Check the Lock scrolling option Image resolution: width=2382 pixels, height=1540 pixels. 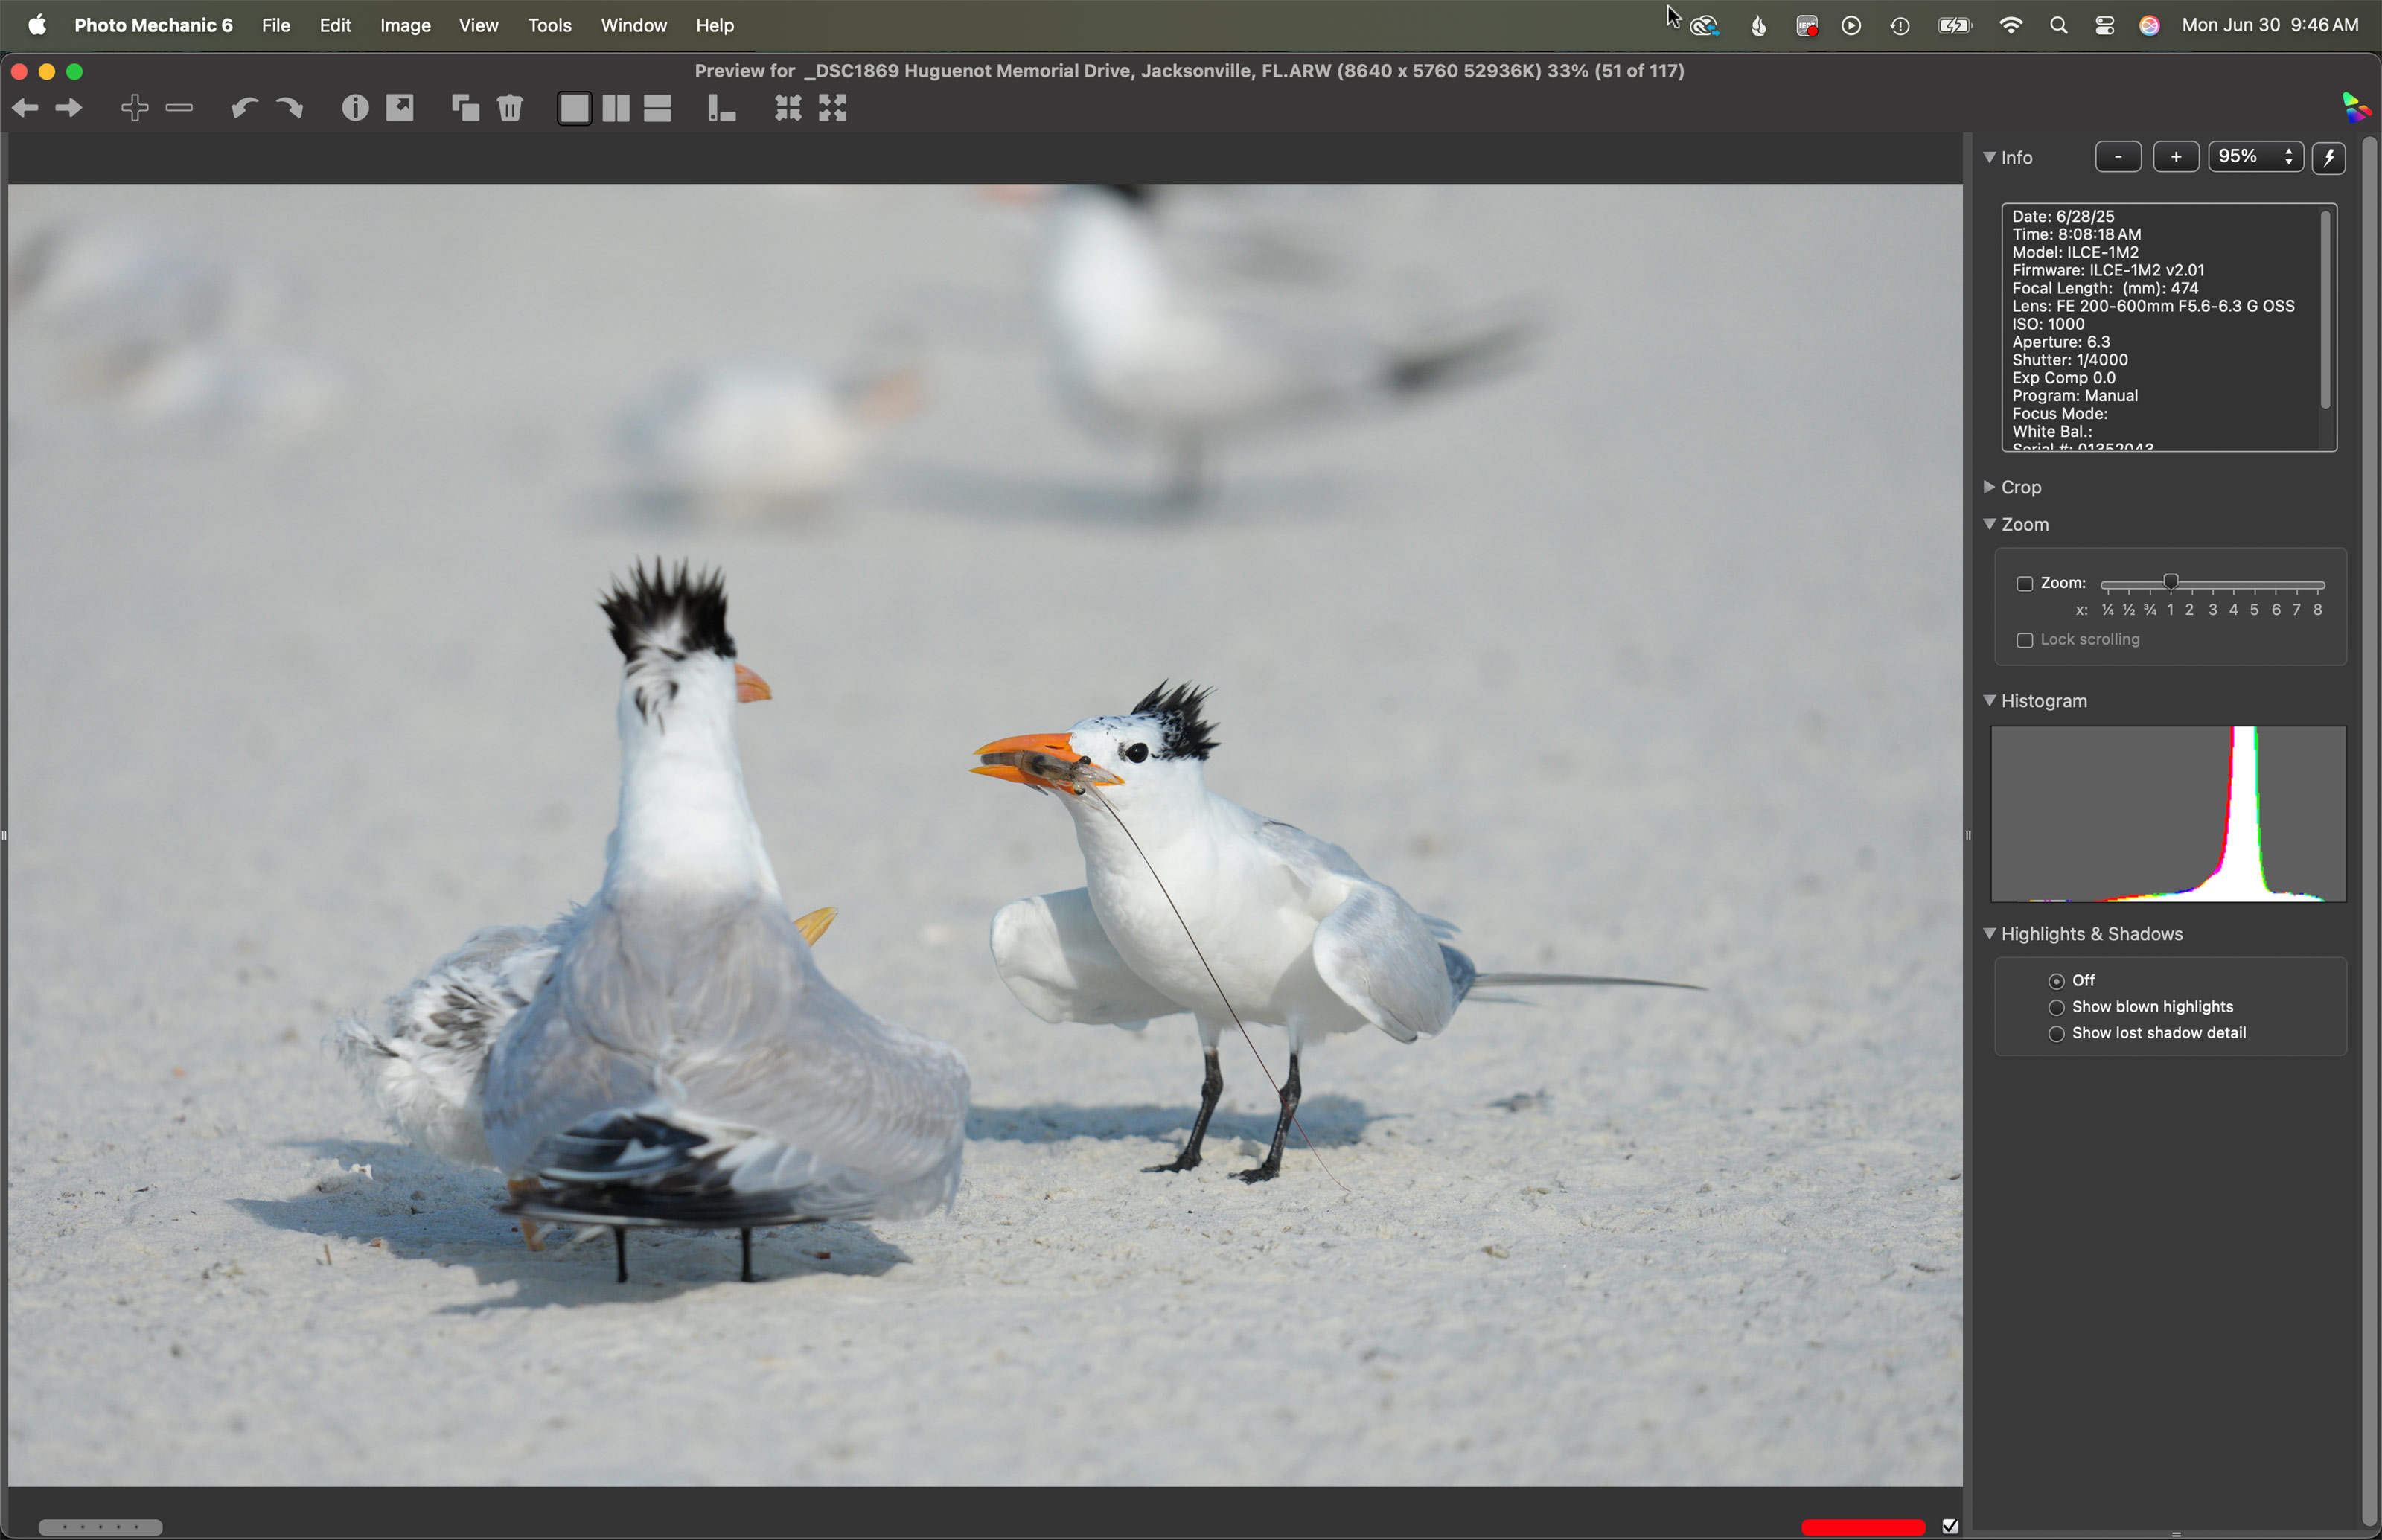click(2024, 640)
